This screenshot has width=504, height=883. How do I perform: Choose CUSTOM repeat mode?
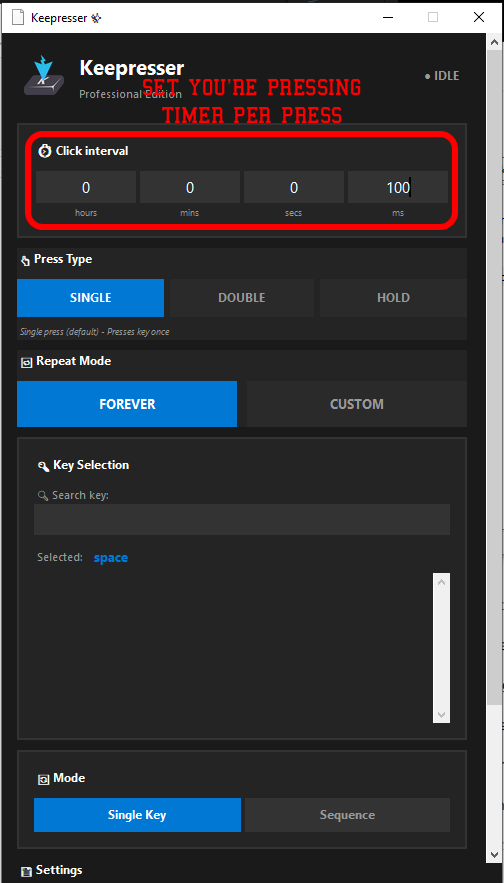click(x=356, y=404)
